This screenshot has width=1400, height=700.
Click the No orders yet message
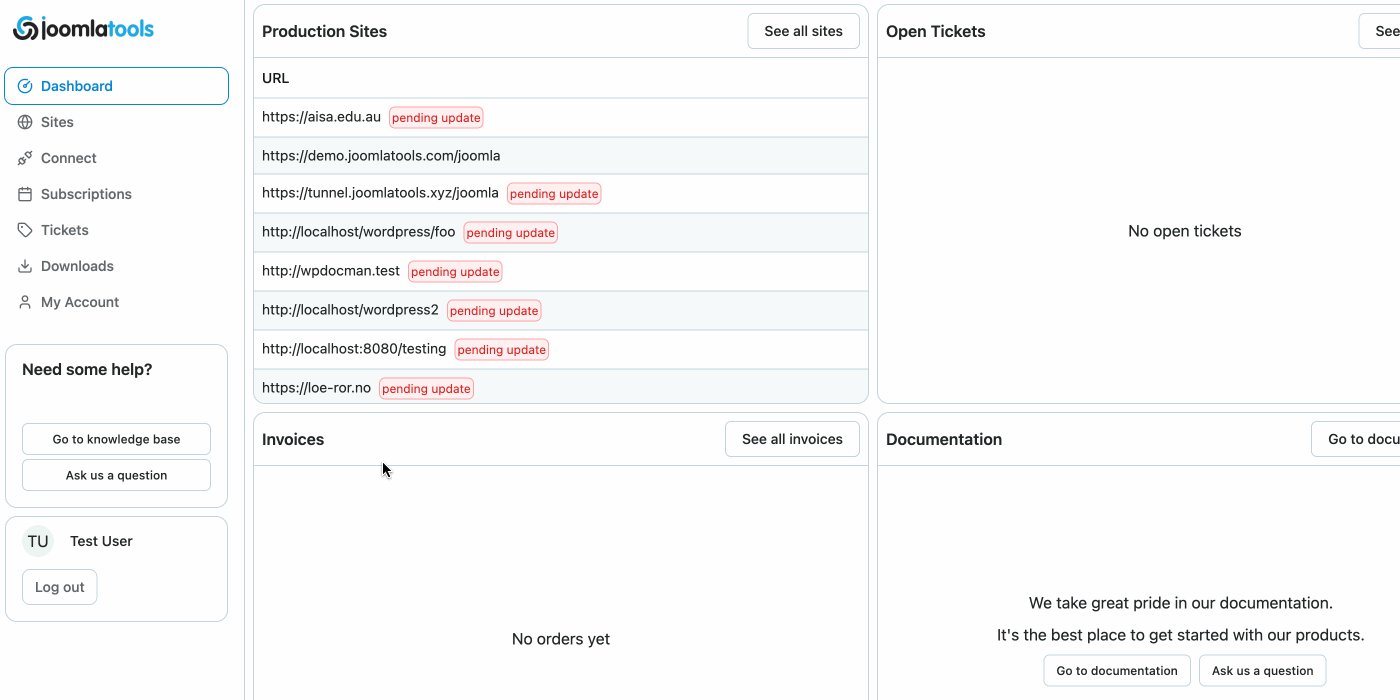560,639
